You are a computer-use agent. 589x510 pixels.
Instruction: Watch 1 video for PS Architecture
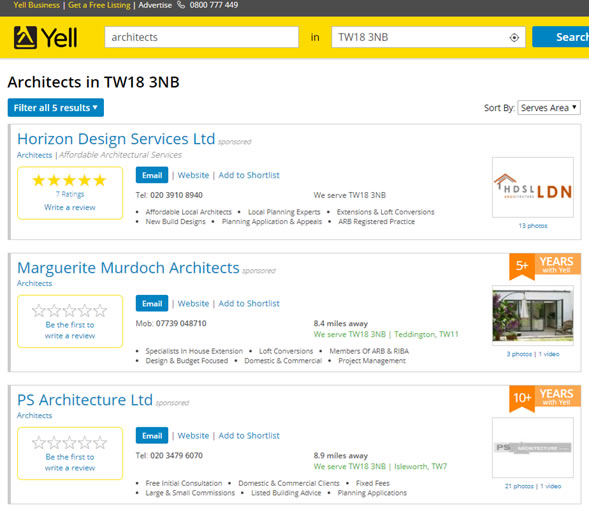[x=551, y=486]
